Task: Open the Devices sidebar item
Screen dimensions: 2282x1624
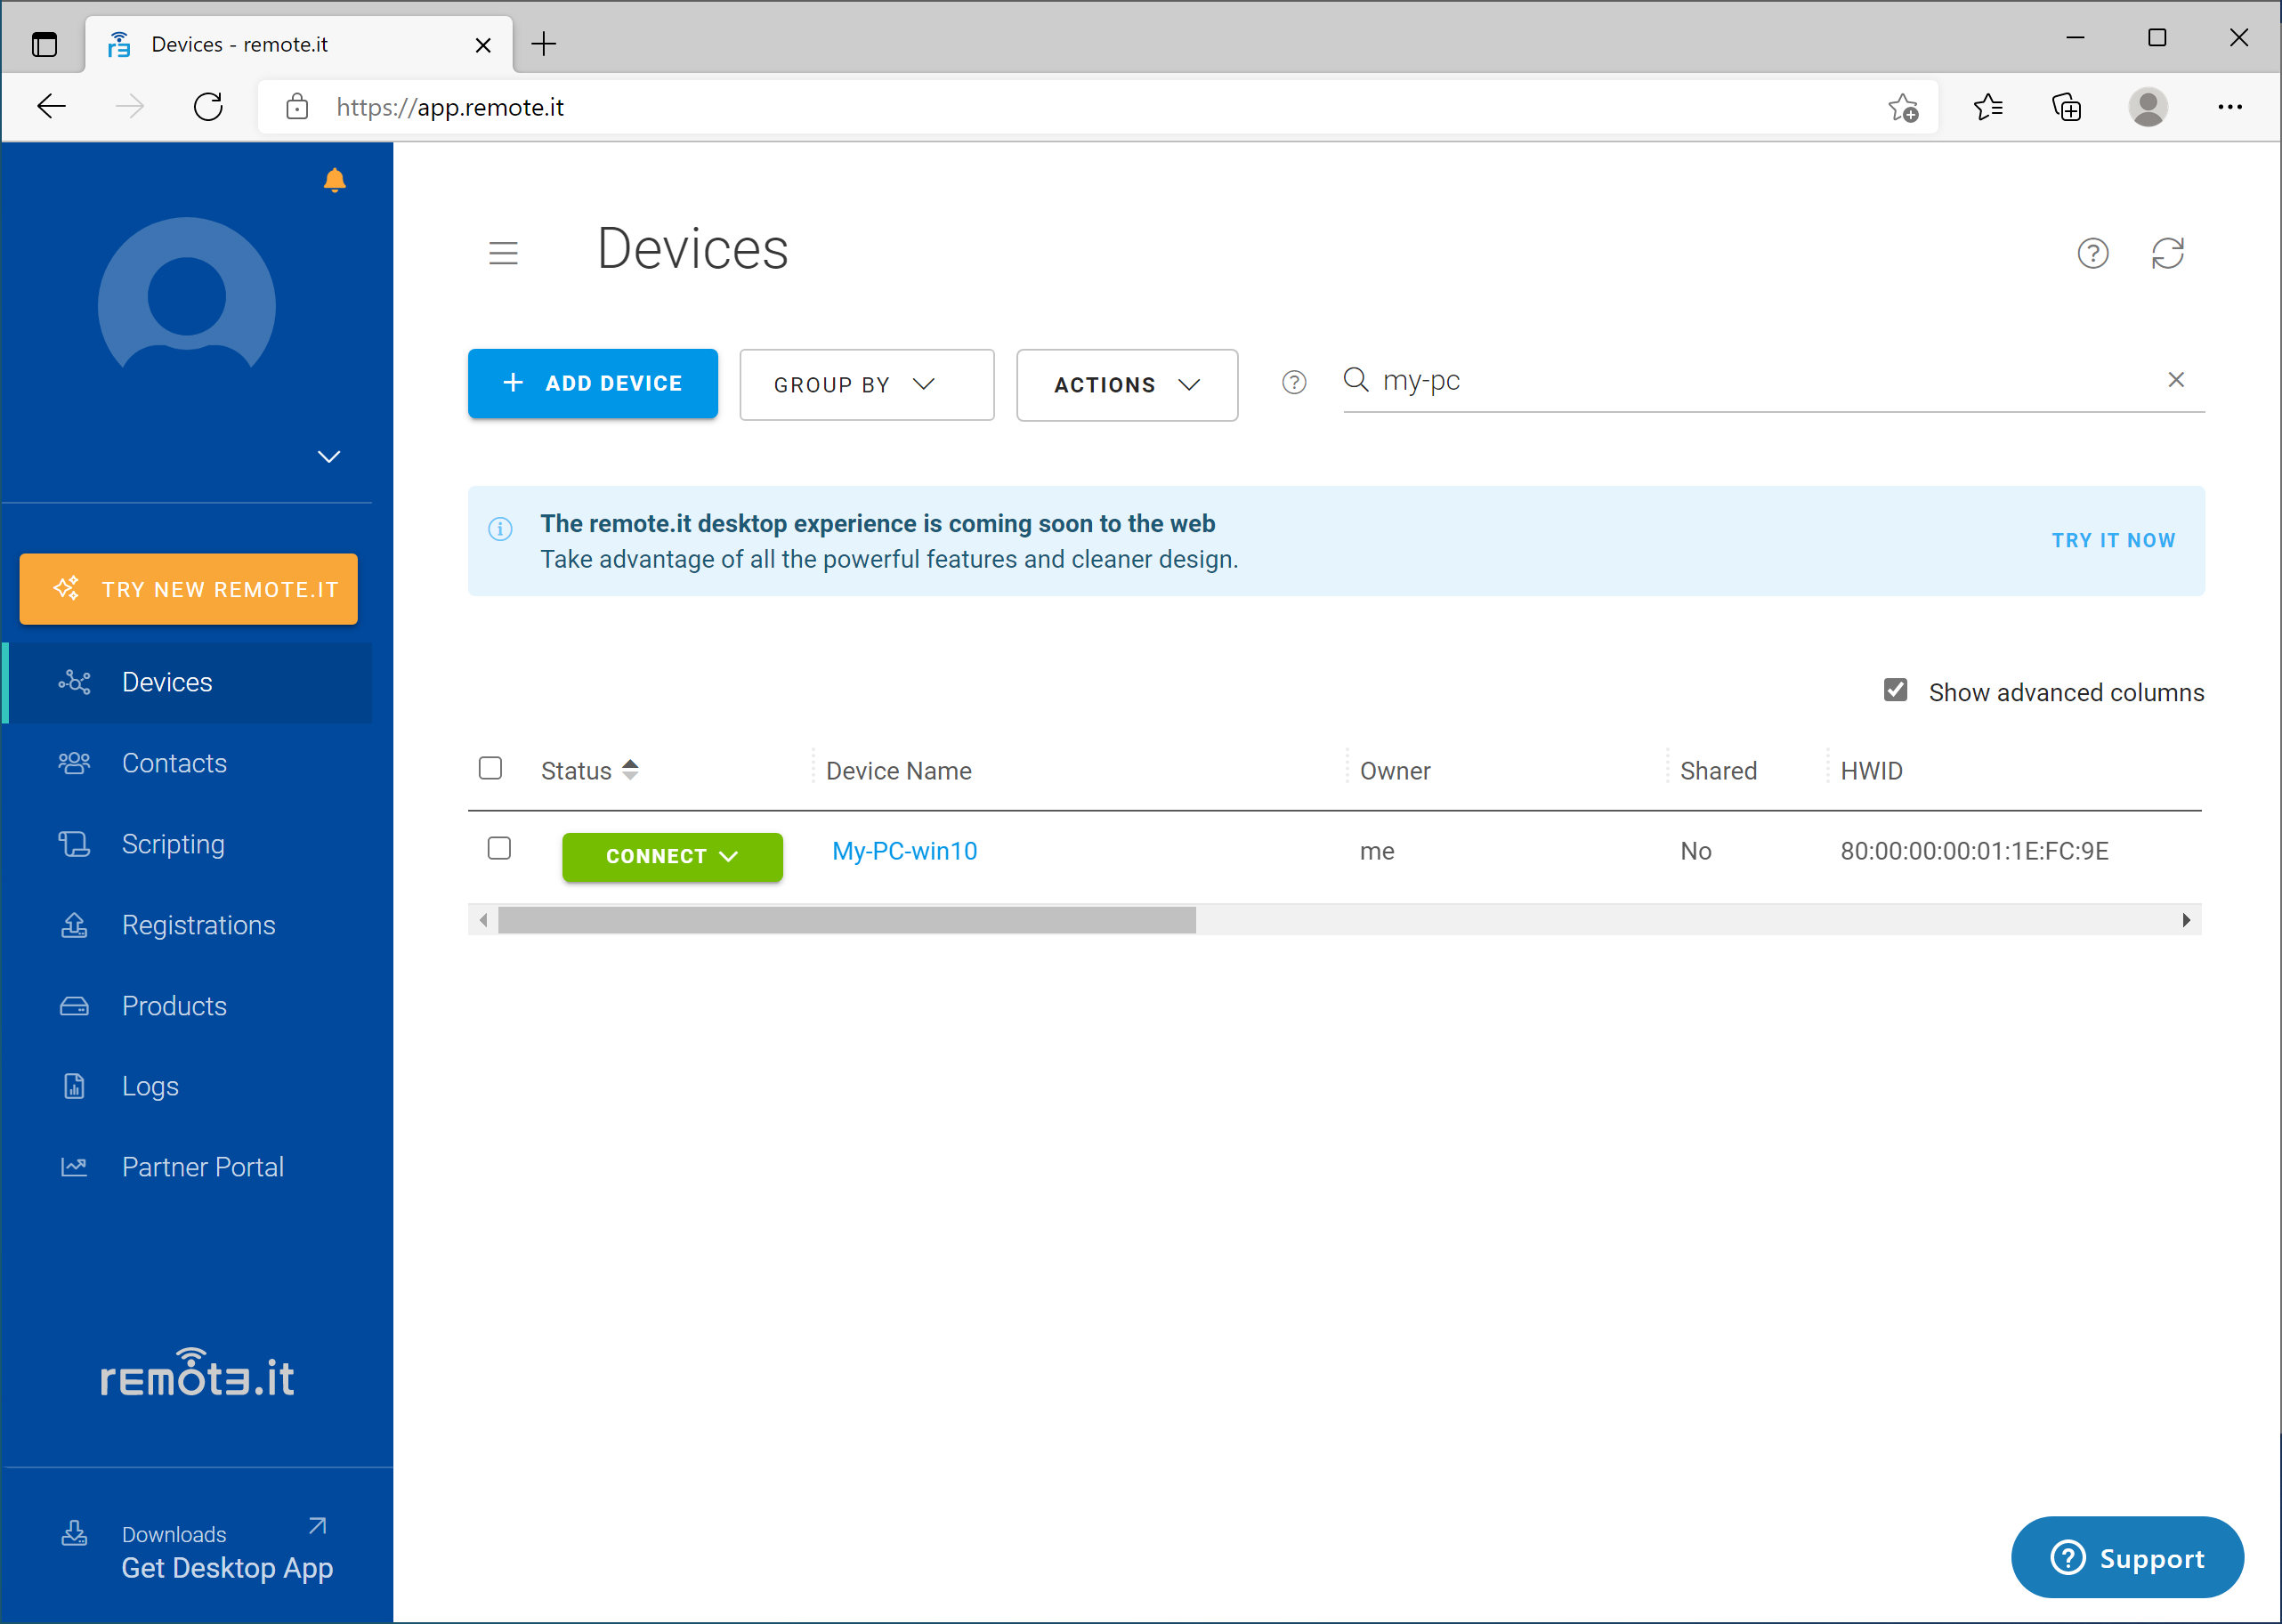Action: 189,683
